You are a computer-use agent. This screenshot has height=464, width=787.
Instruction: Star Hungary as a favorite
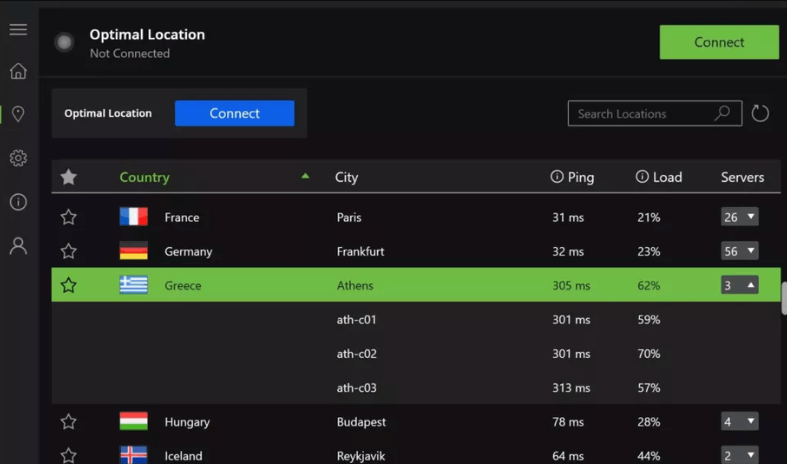pyautogui.click(x=68, y=422)
